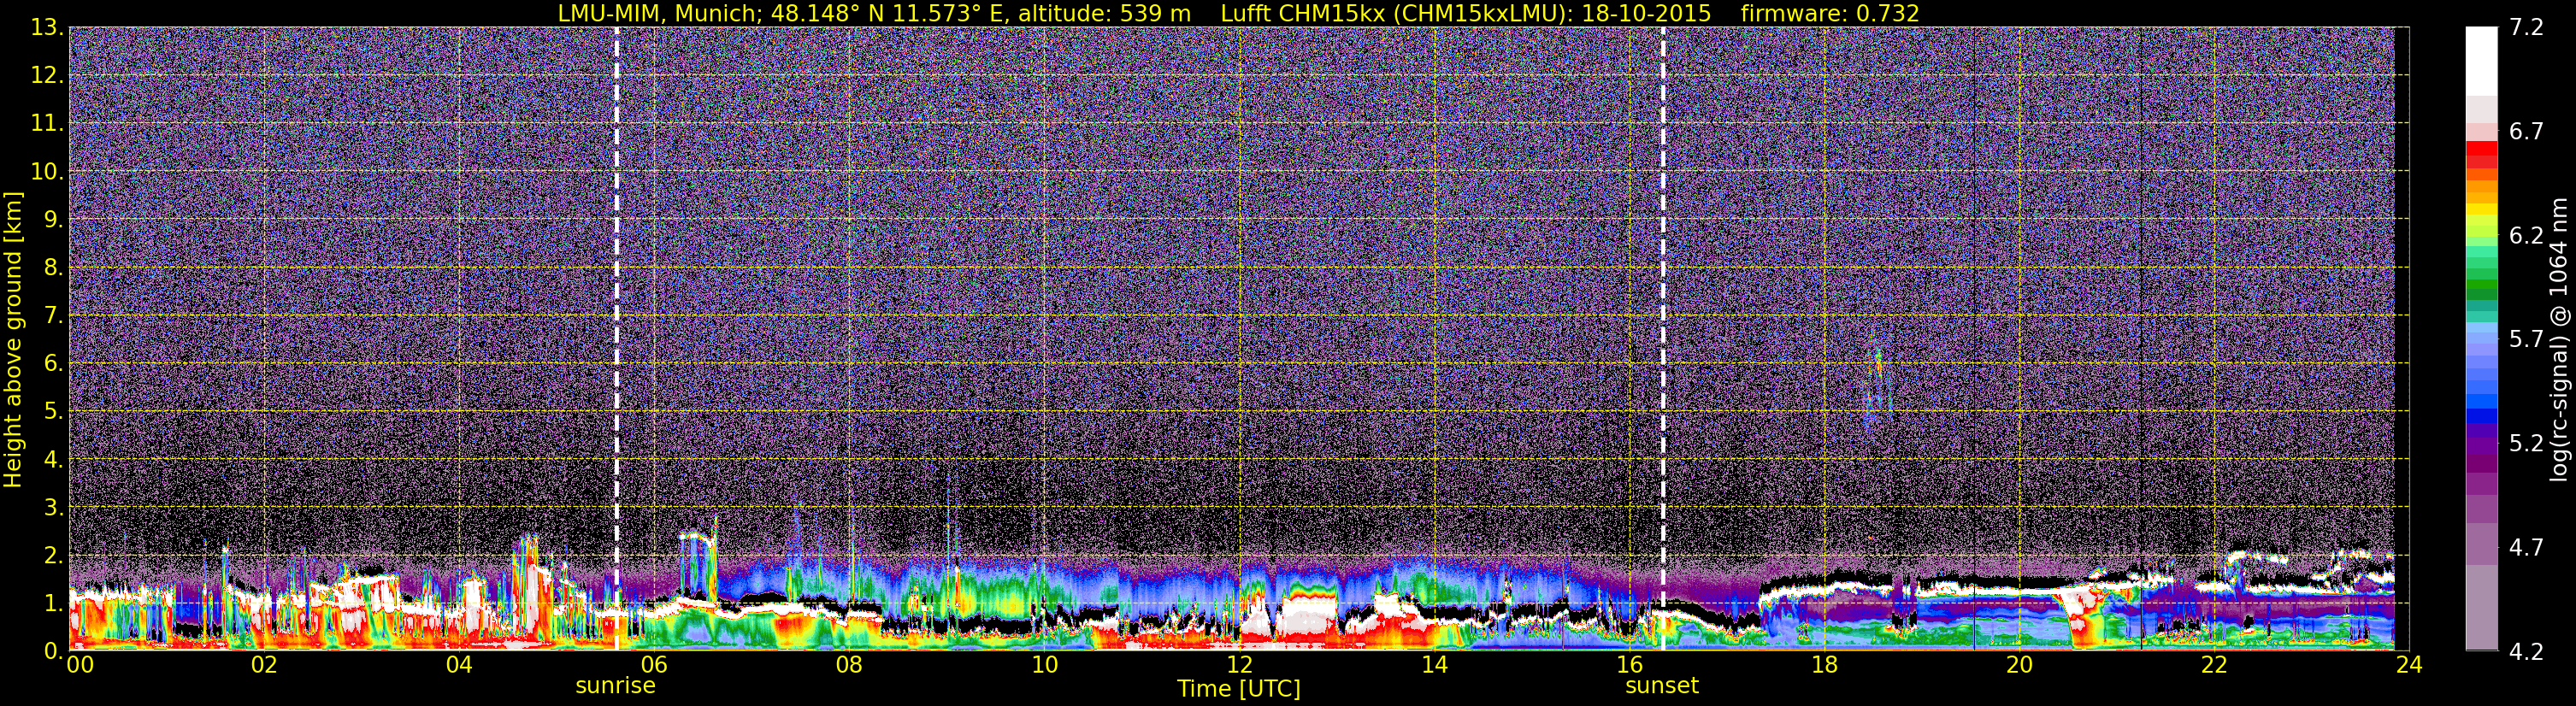Click the 10. tick on the height axis
Screen dimensions: 2576x706
pos(46,171)
